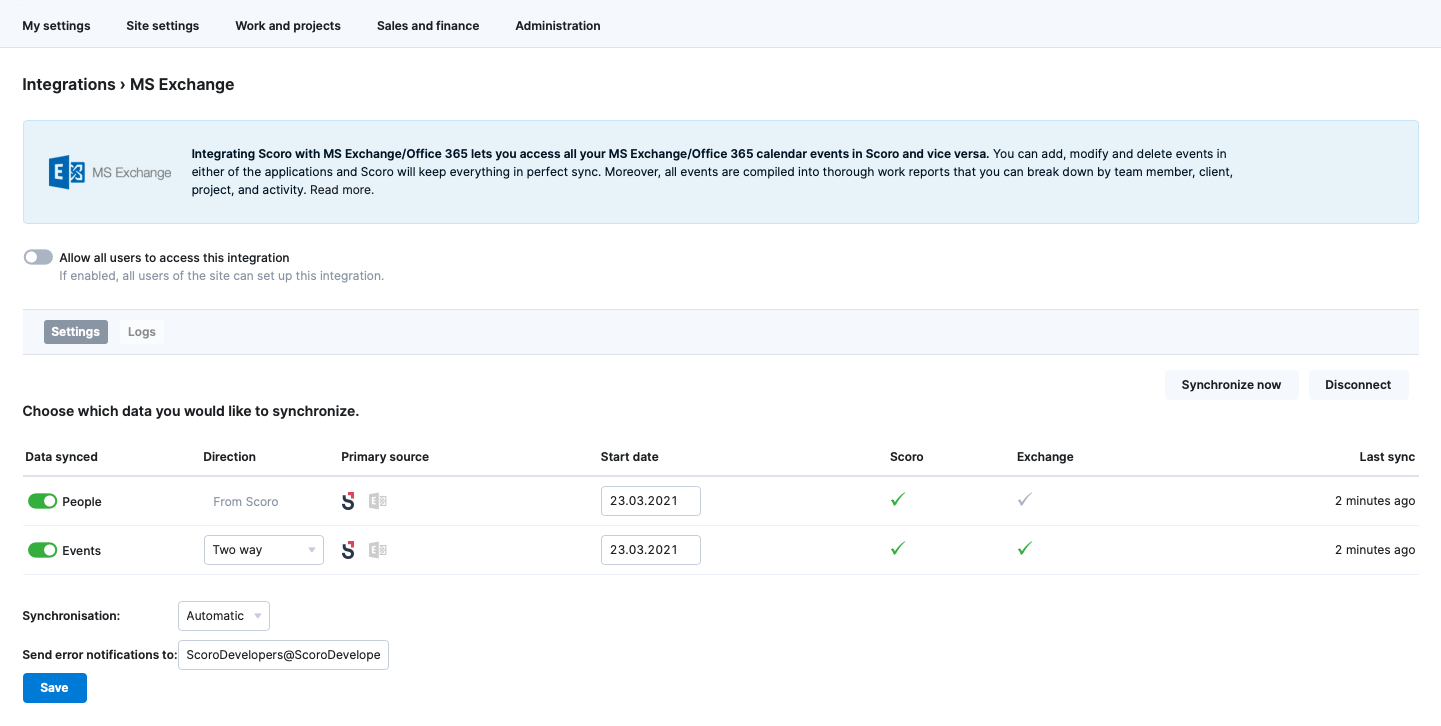The image size is (1441, 726).
Task: Open Administration menu
Action: [558, 26]
